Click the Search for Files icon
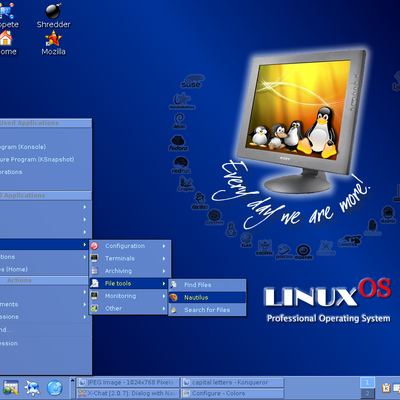The height and width of the screenshot is (400, 400). (x=174, y=310)
